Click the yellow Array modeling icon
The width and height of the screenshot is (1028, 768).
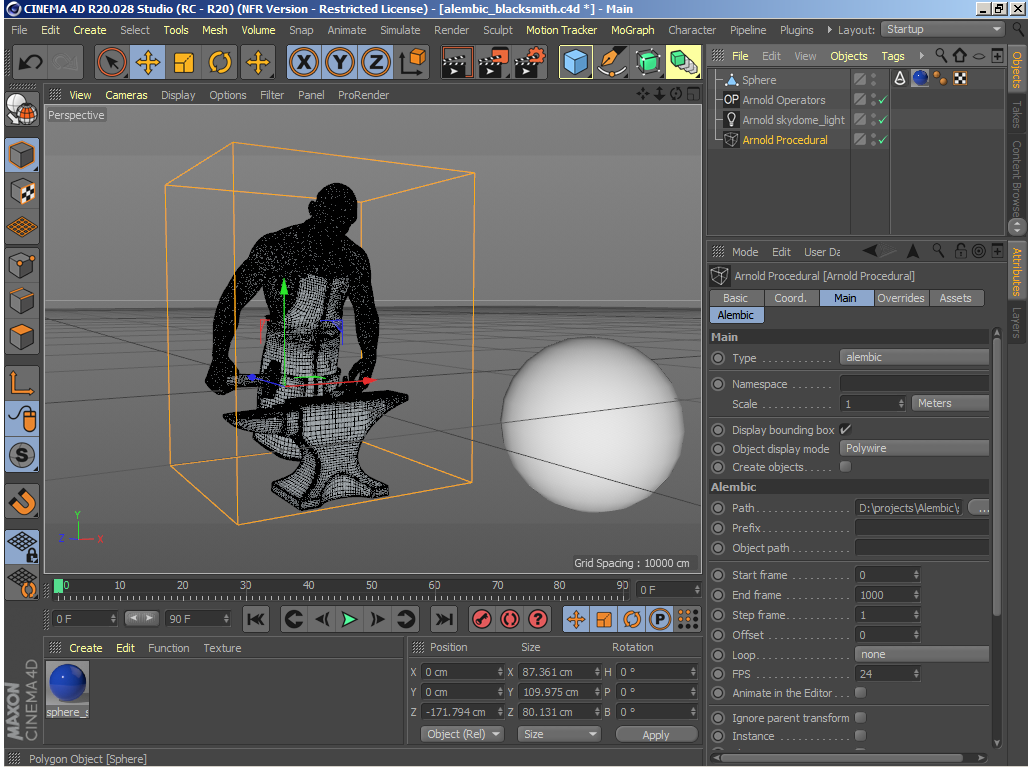[x=683, y=63]
